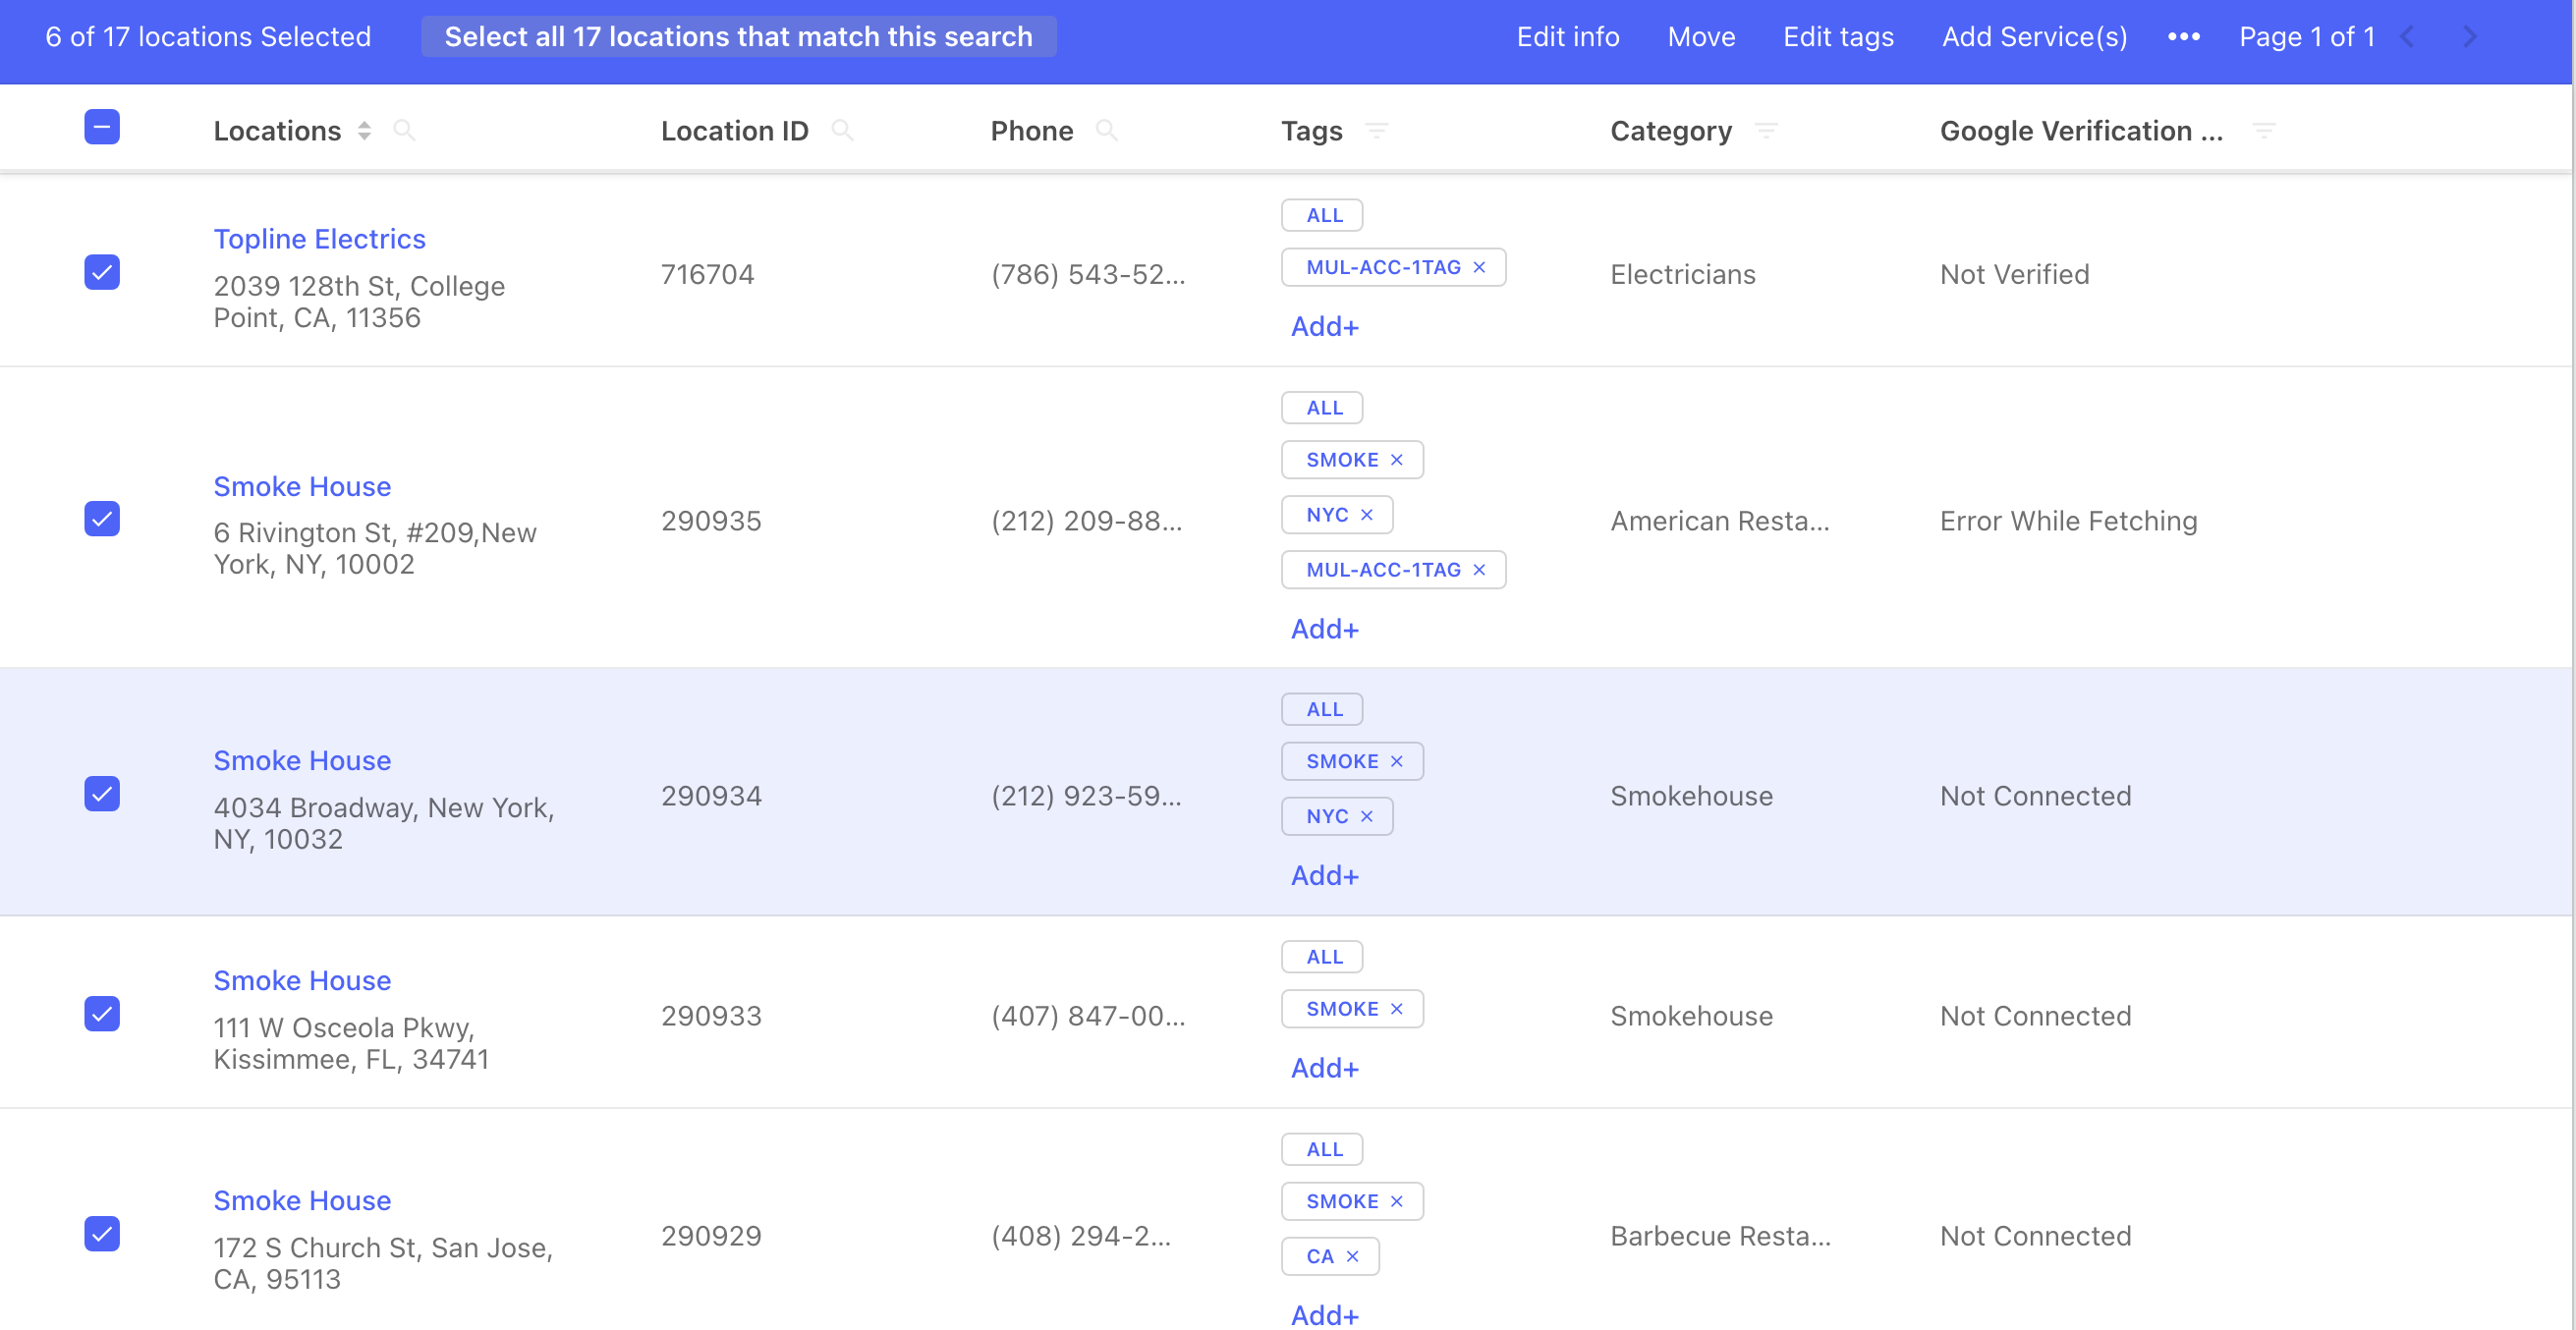The image size is (2576, 1330).
Task: Add a tag to Smoke House 290935
Action: click(1324, 629)
